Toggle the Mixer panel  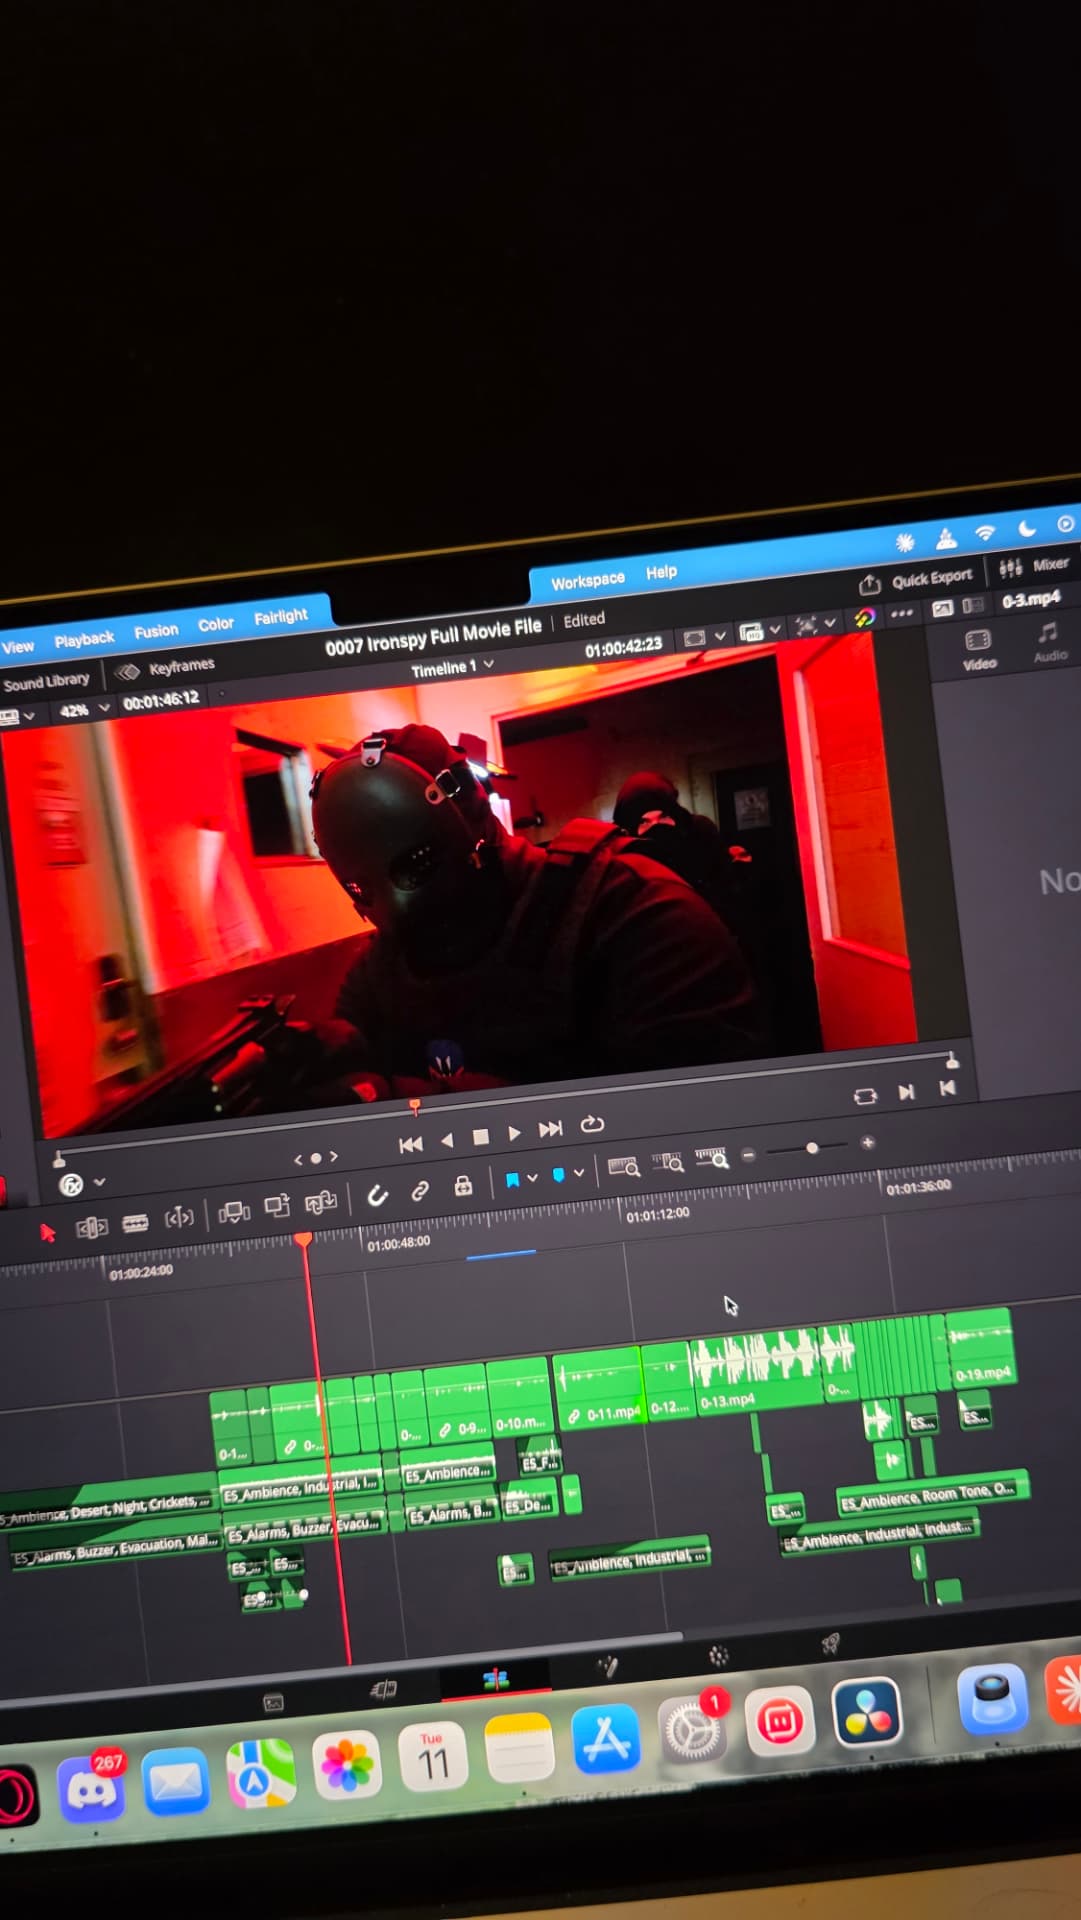click(x=1034, y=566)
